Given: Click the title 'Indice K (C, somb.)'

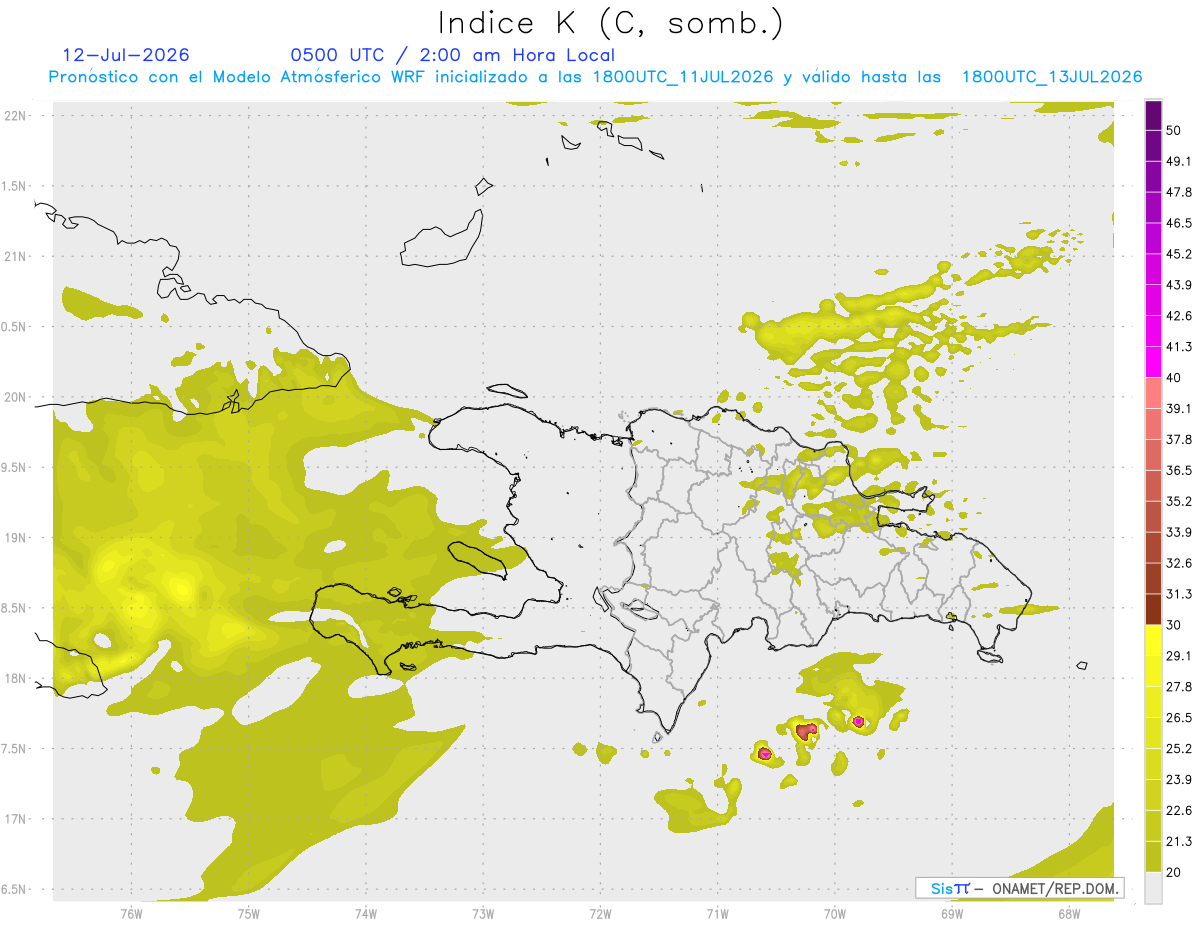Looking at the screenshot, I should [610, 23].
